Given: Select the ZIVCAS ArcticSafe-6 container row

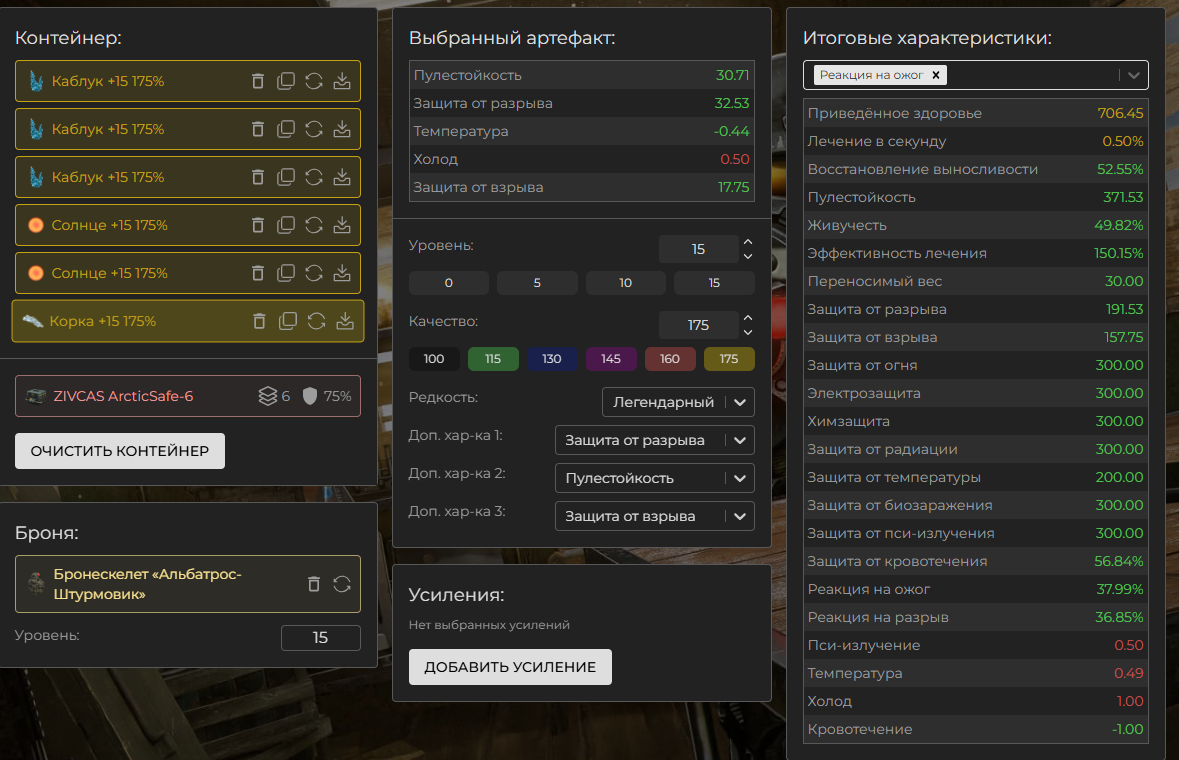Looking at the screenshot, I should pyautogui.click(x=188, y=396).
